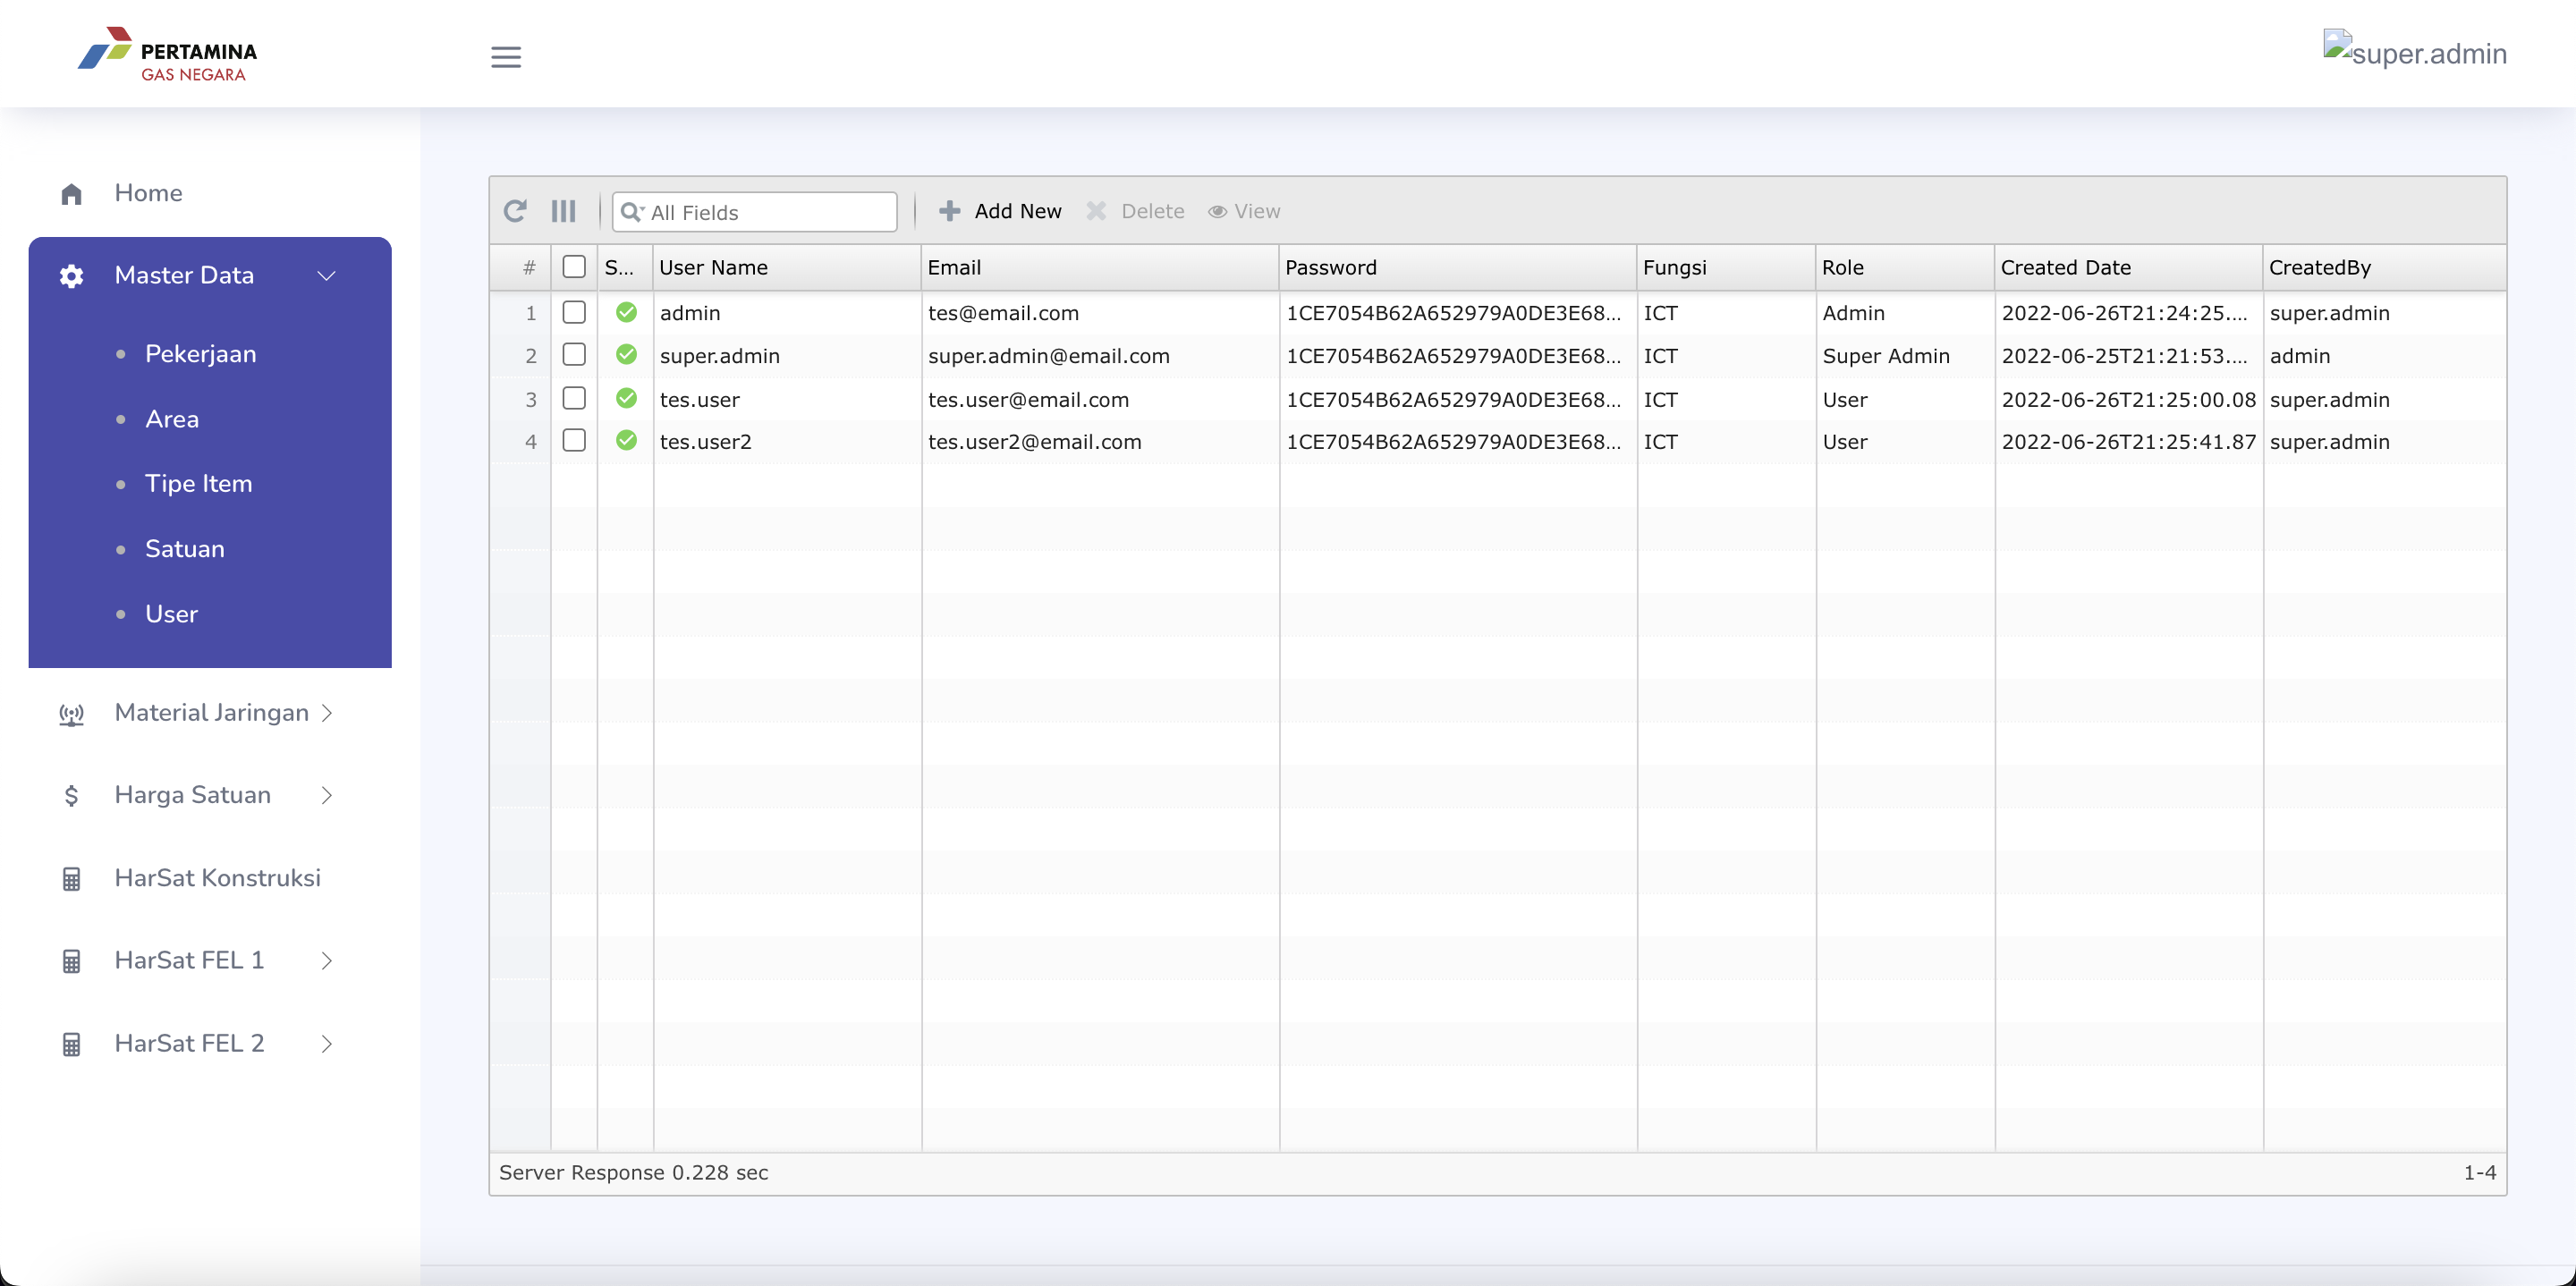Viewport: 2576px width, 1286px height.
Task: Click the search magnifier dropdown icon
Action: click(x=632, y=212)
